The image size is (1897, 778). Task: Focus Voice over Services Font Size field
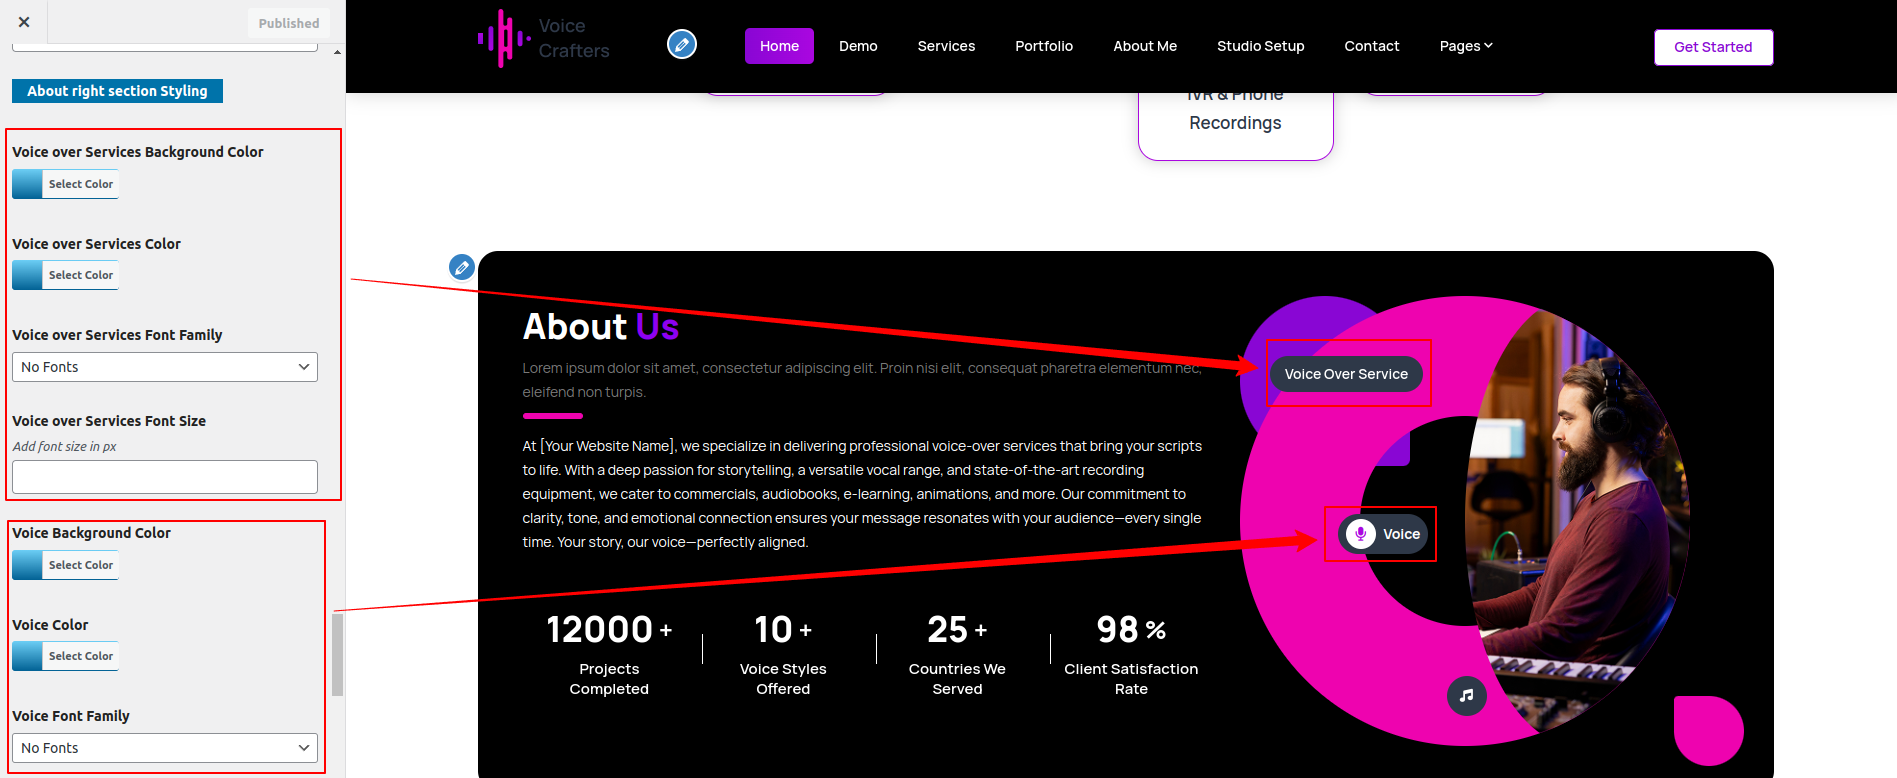pos(165,477)
